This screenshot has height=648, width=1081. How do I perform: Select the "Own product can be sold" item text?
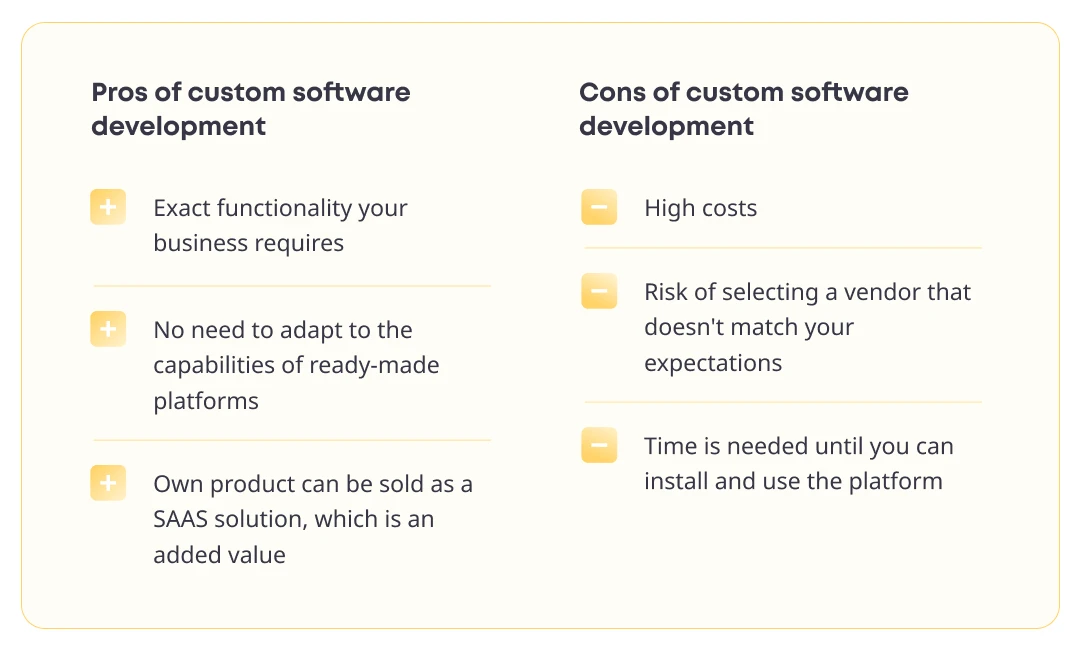tap(313, 519)
